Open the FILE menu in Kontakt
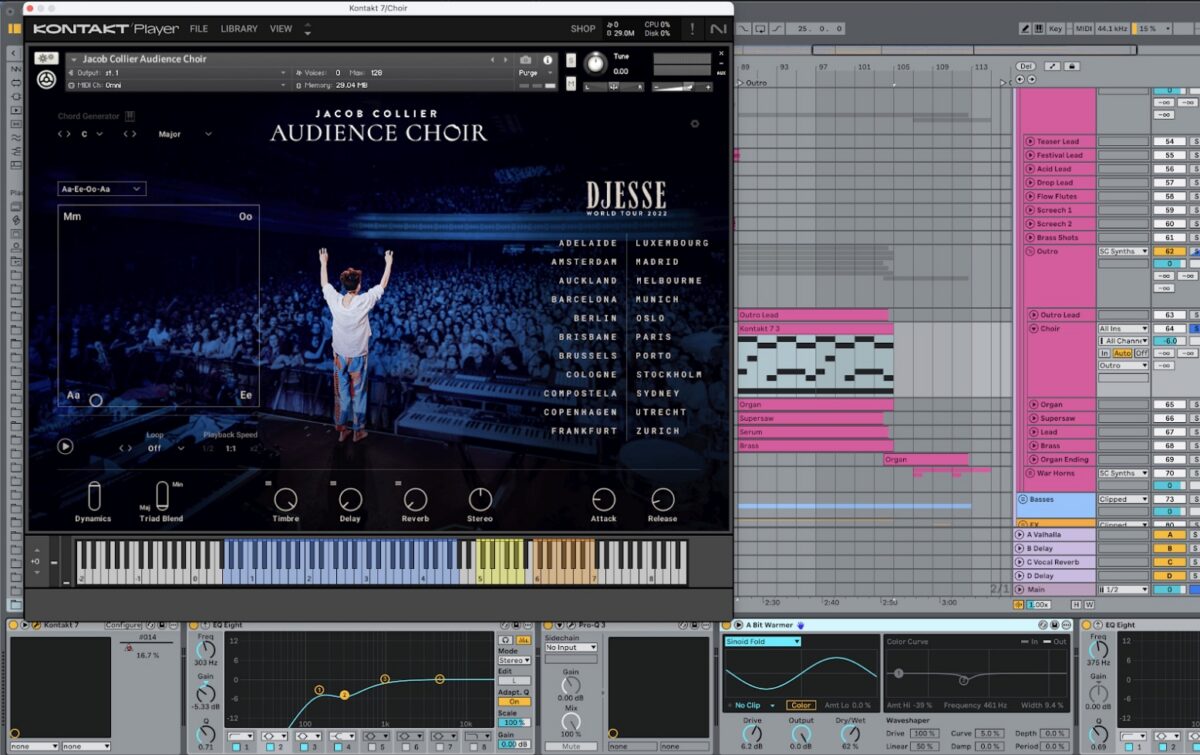 coord(199,29)
